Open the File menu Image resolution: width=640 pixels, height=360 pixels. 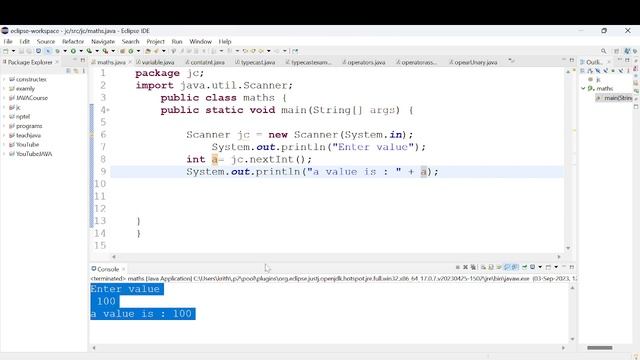[x=8, y=41]
